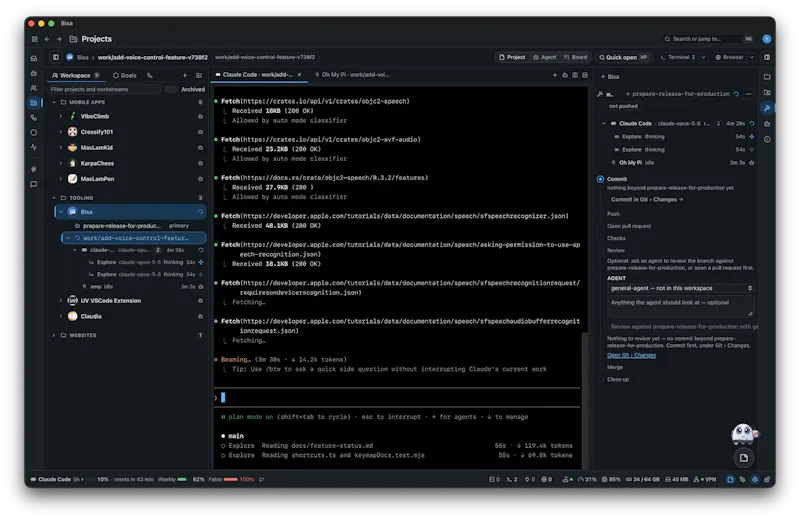
Task: Open the user avatar at top right
Action: [x=766, y=39]
